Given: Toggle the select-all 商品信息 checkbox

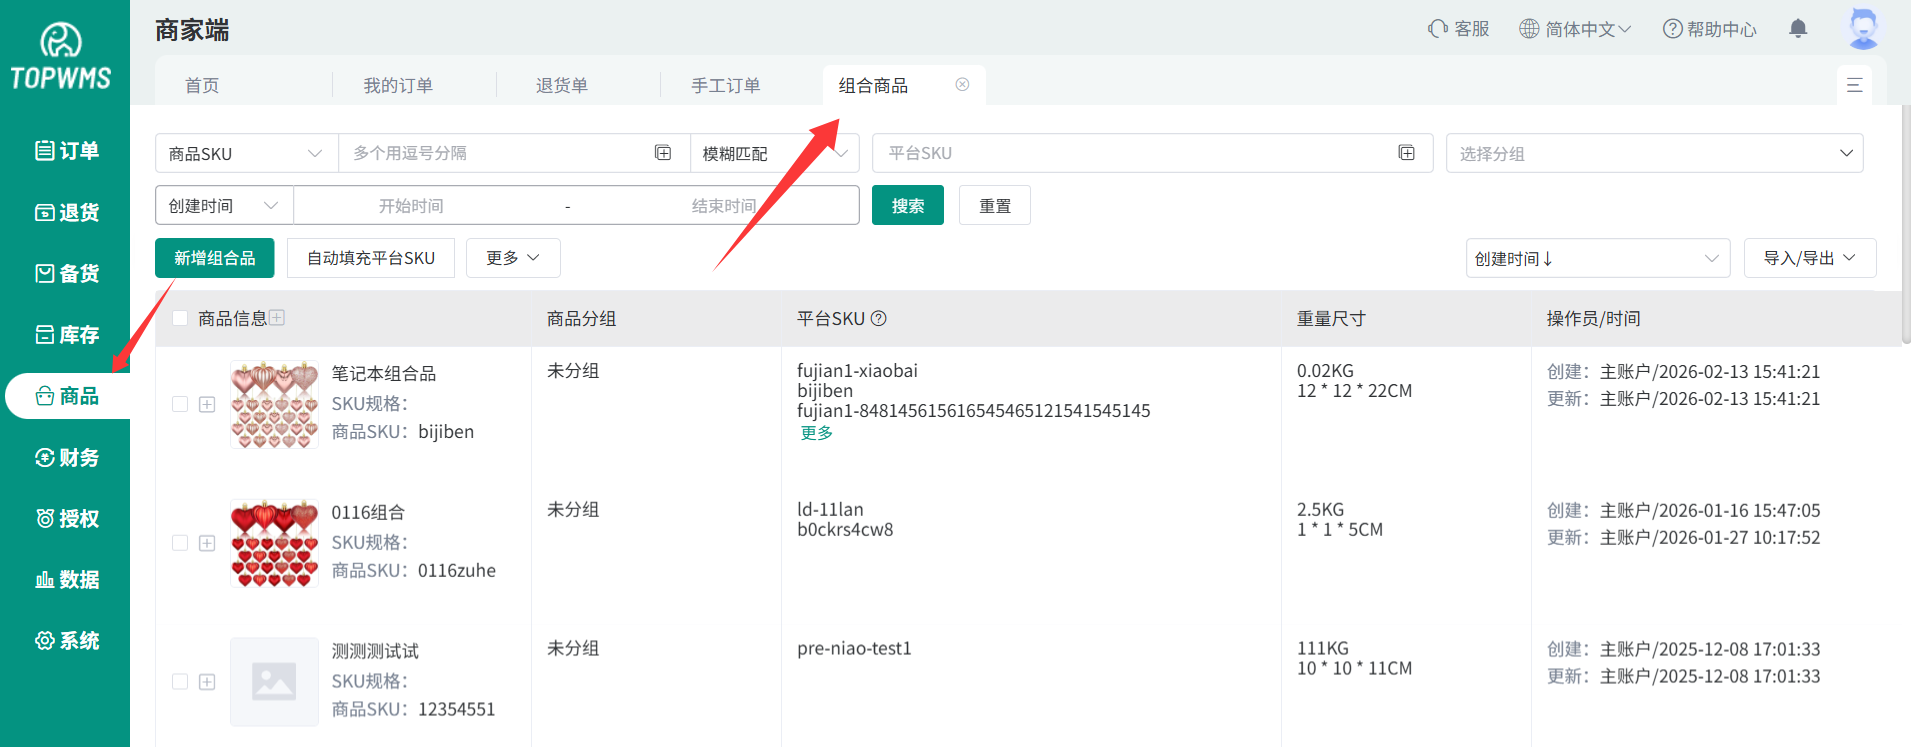Looking at the screenshot, I should click(180, 318).
